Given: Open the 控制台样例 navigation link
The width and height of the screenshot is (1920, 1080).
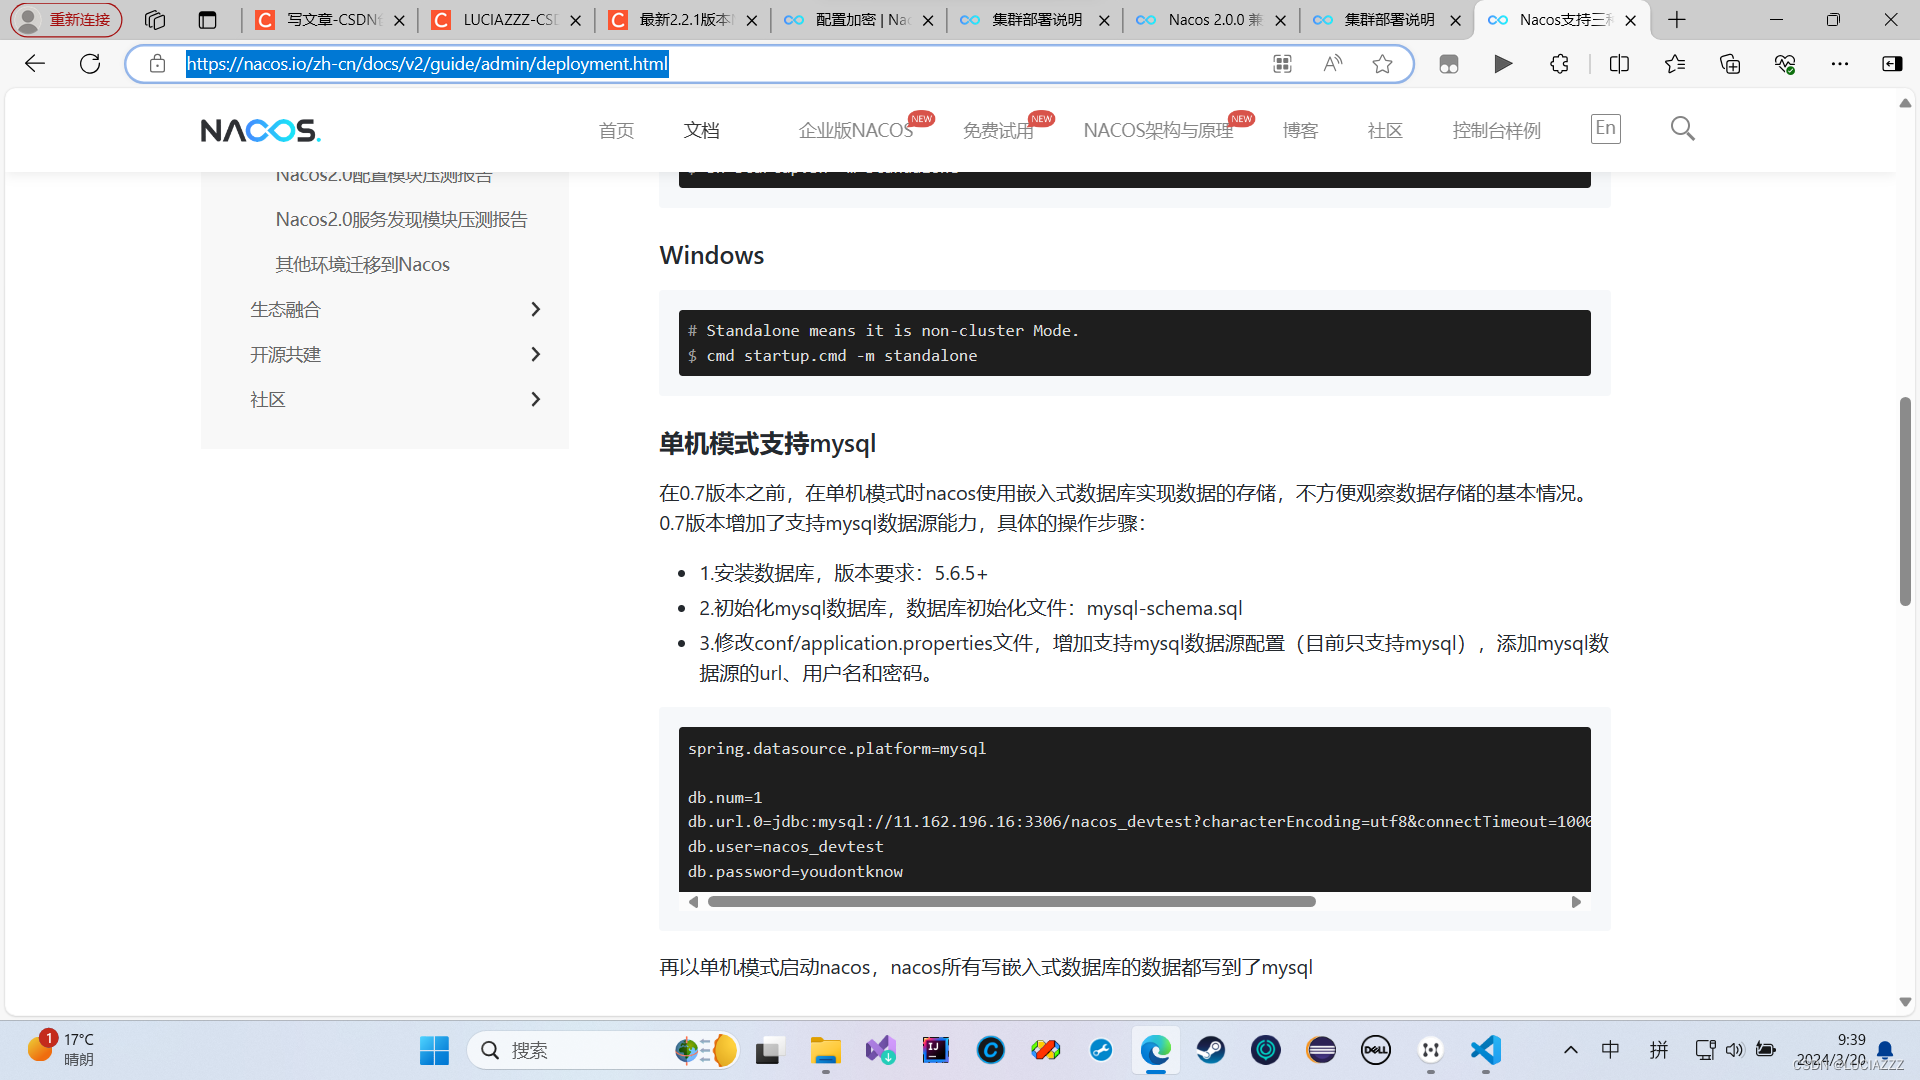Looking at the screenshot, I should point(1496,131).
